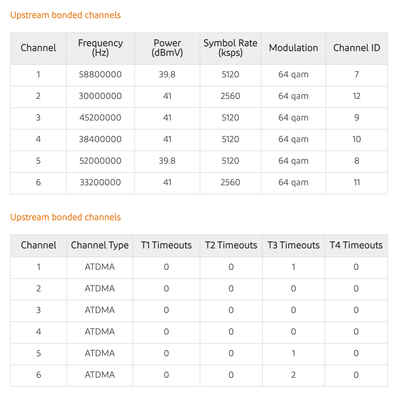
Task: Select frequency cell 58800000
Action: coord(100,74)
